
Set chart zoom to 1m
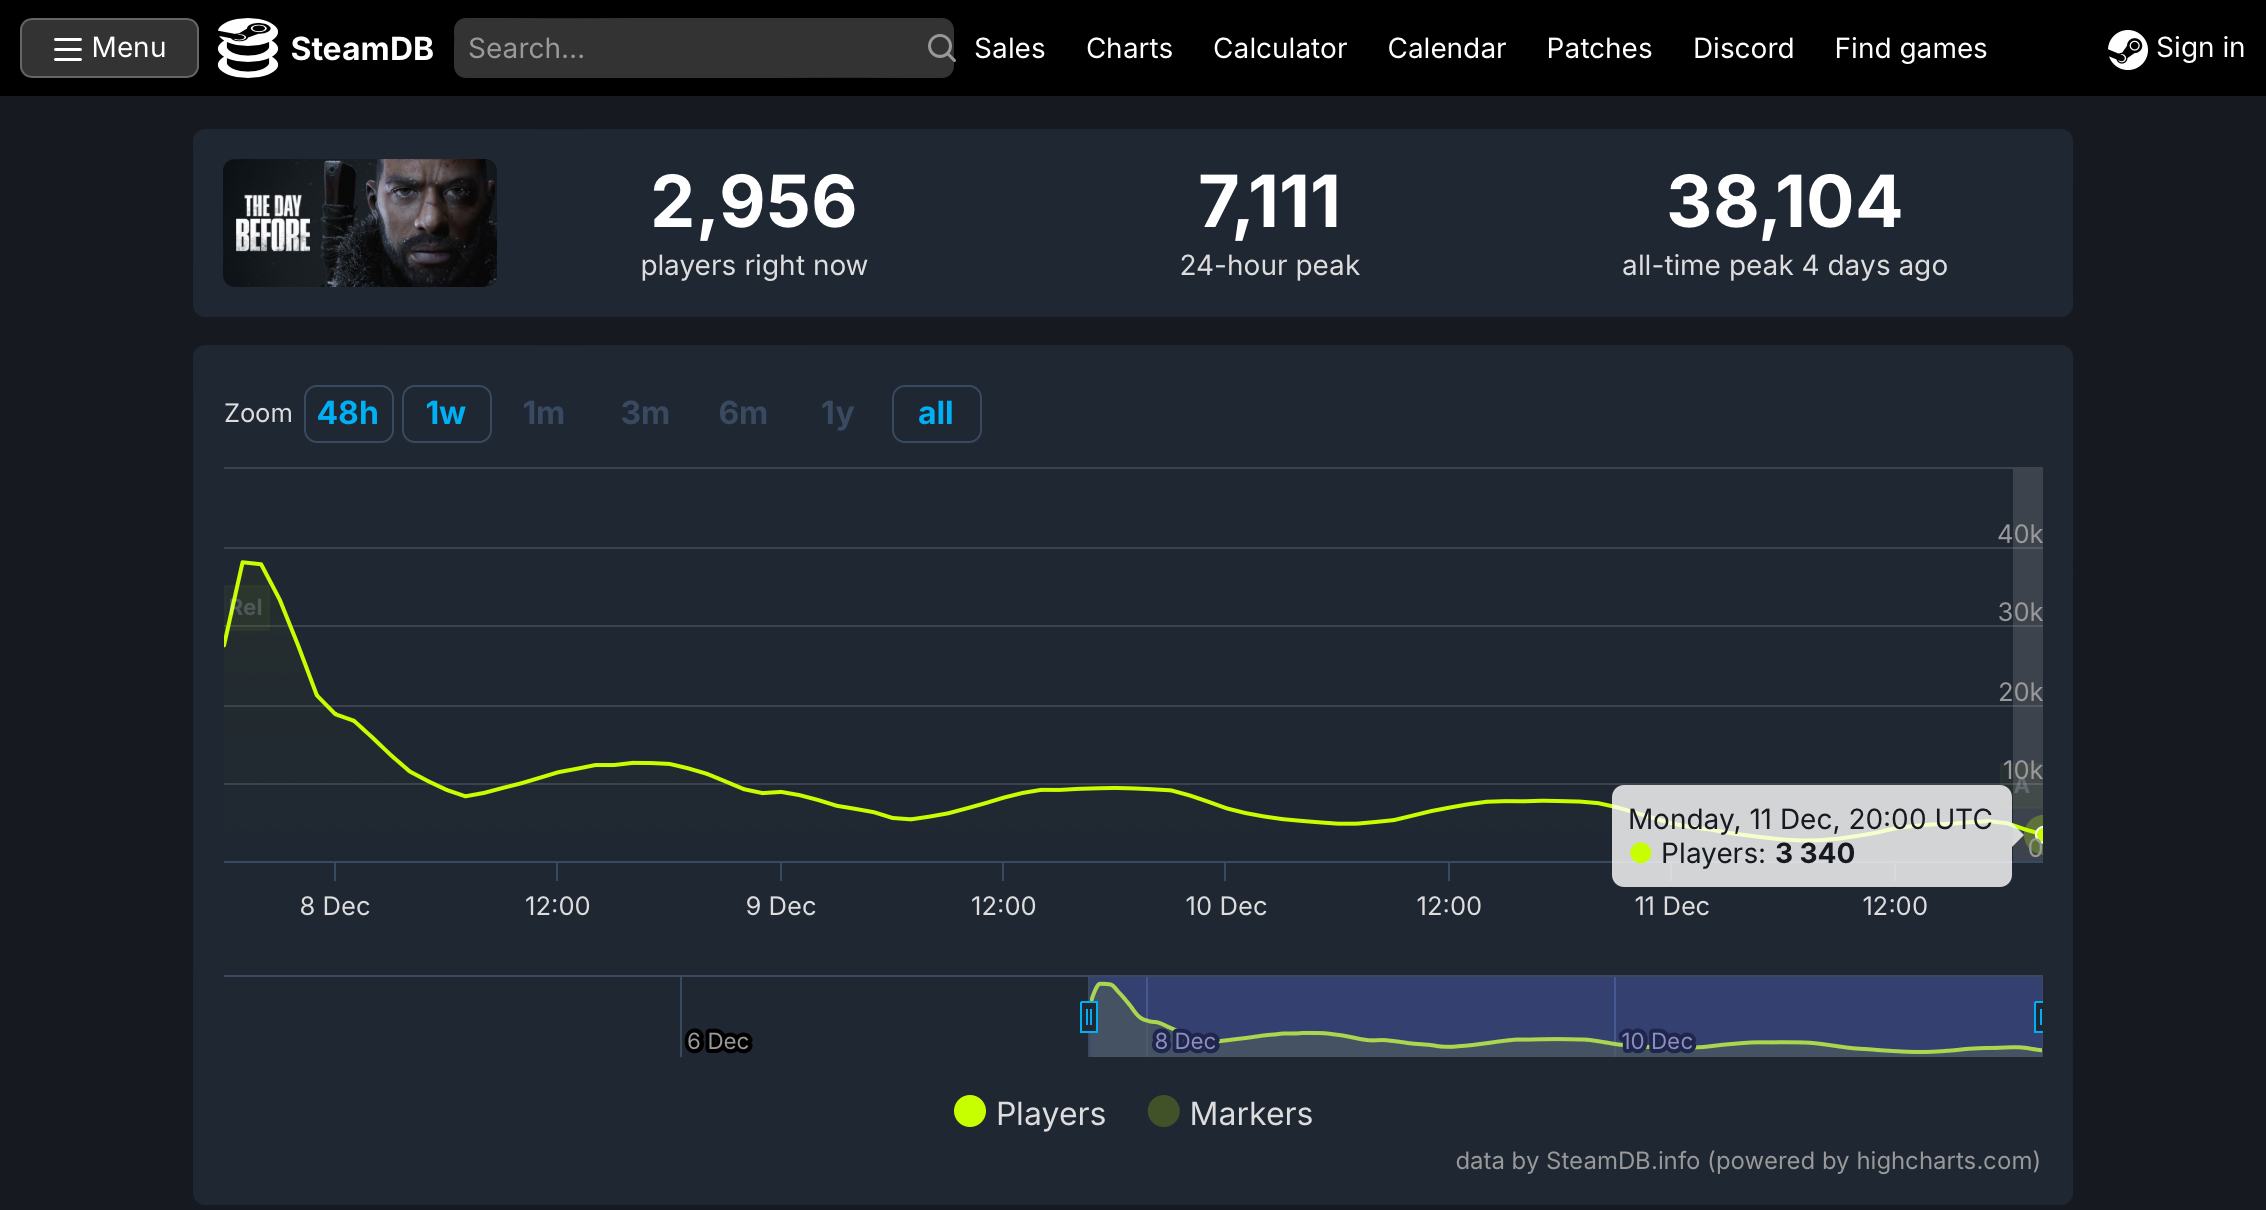coord(544,413)
